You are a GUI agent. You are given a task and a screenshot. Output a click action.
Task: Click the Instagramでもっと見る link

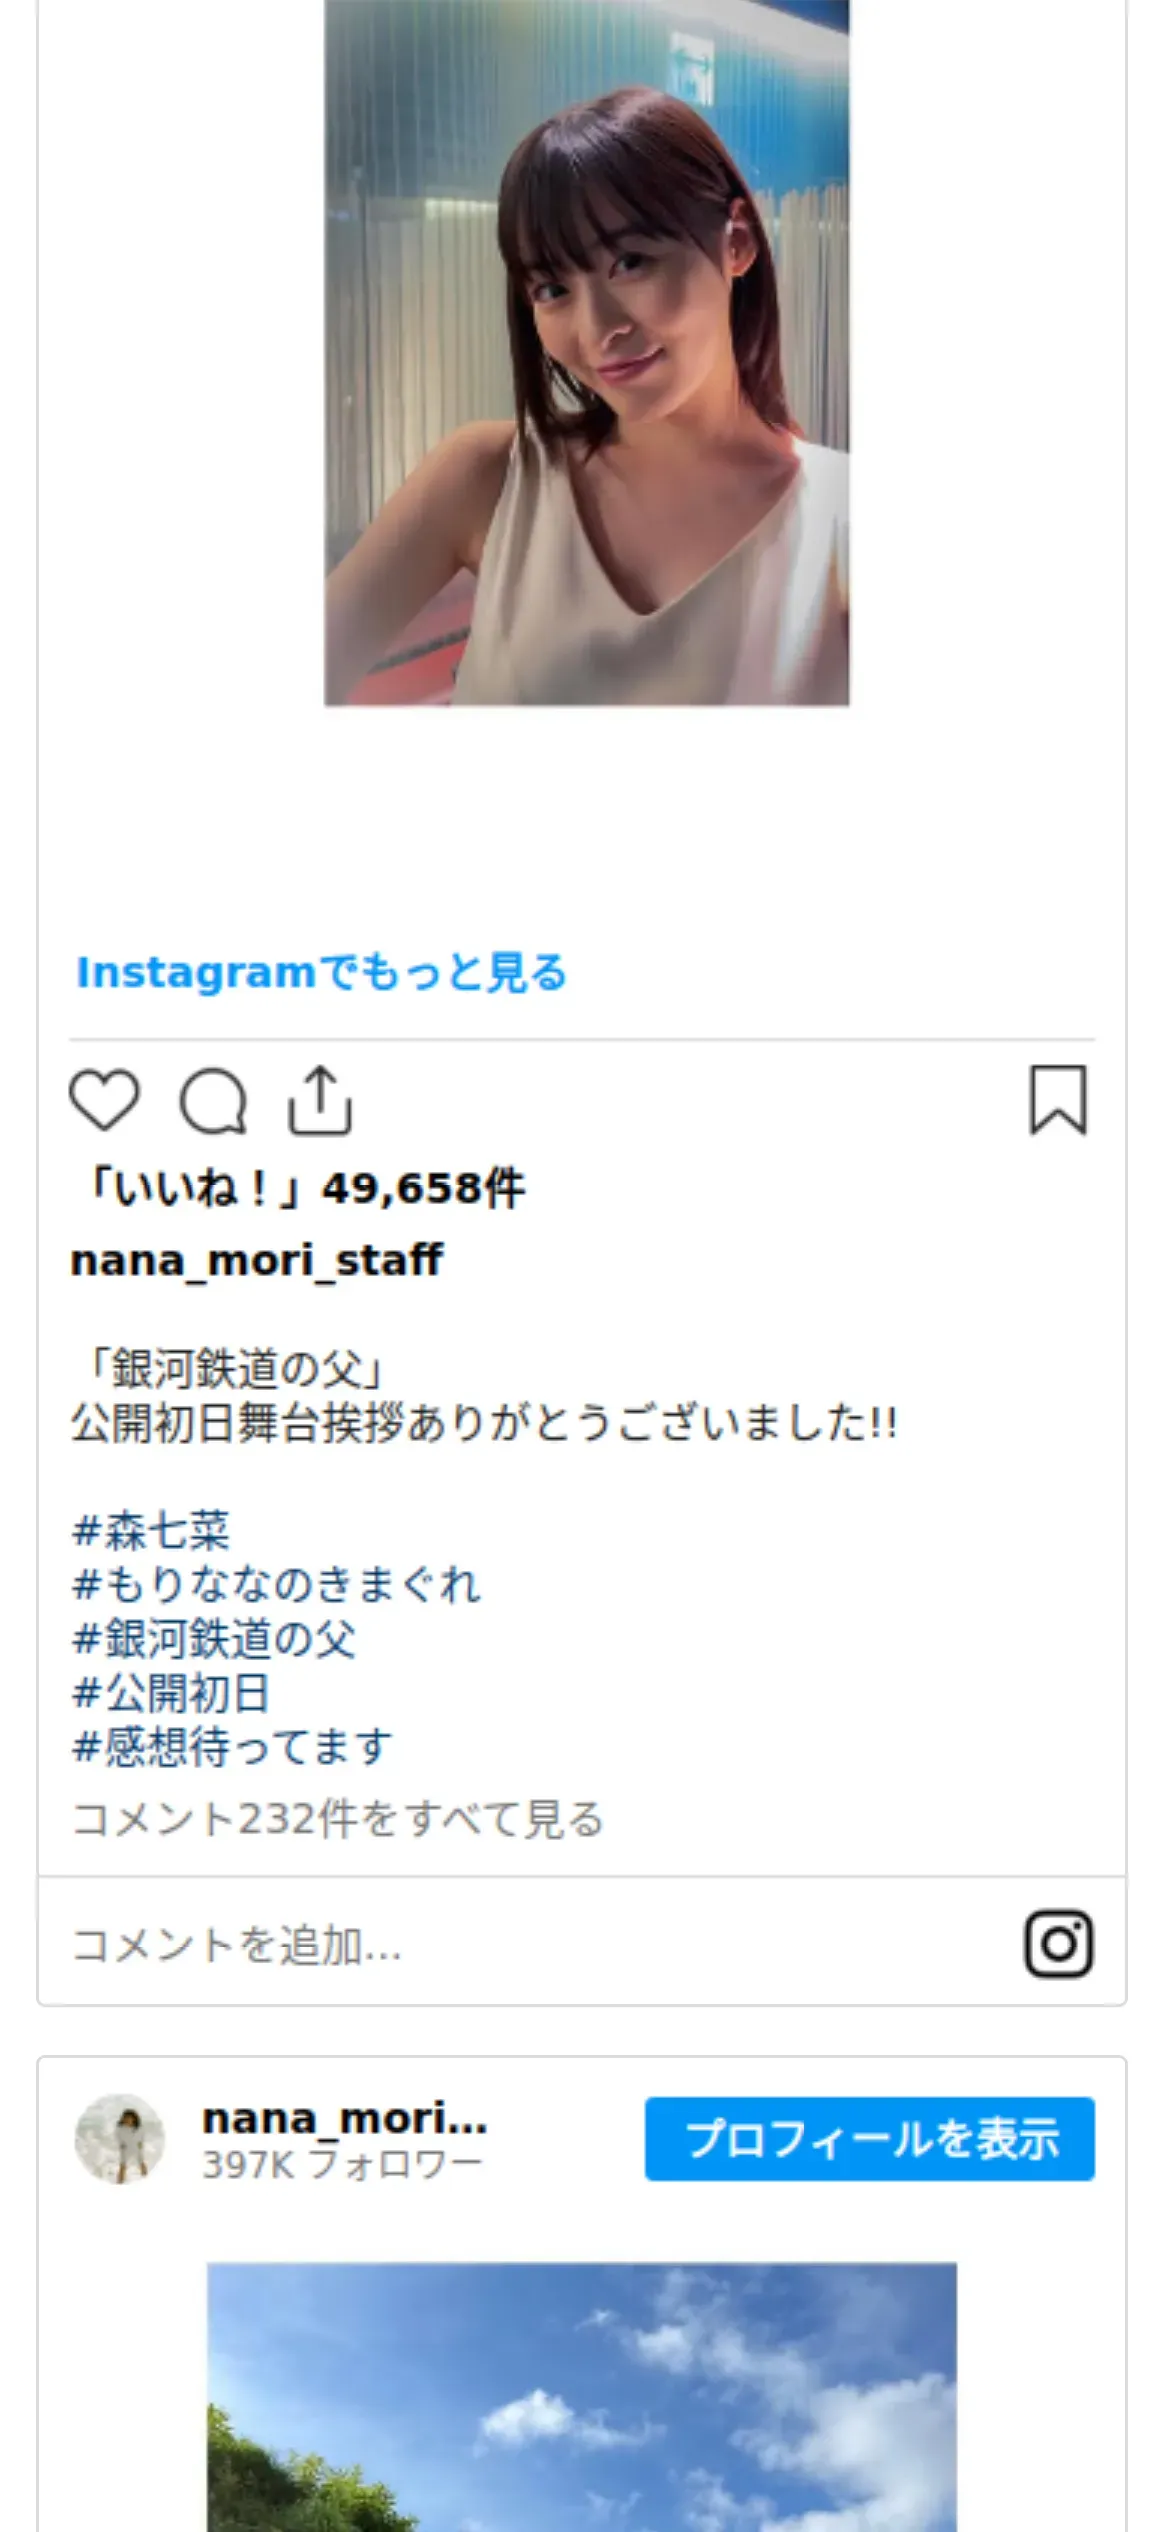322,972
